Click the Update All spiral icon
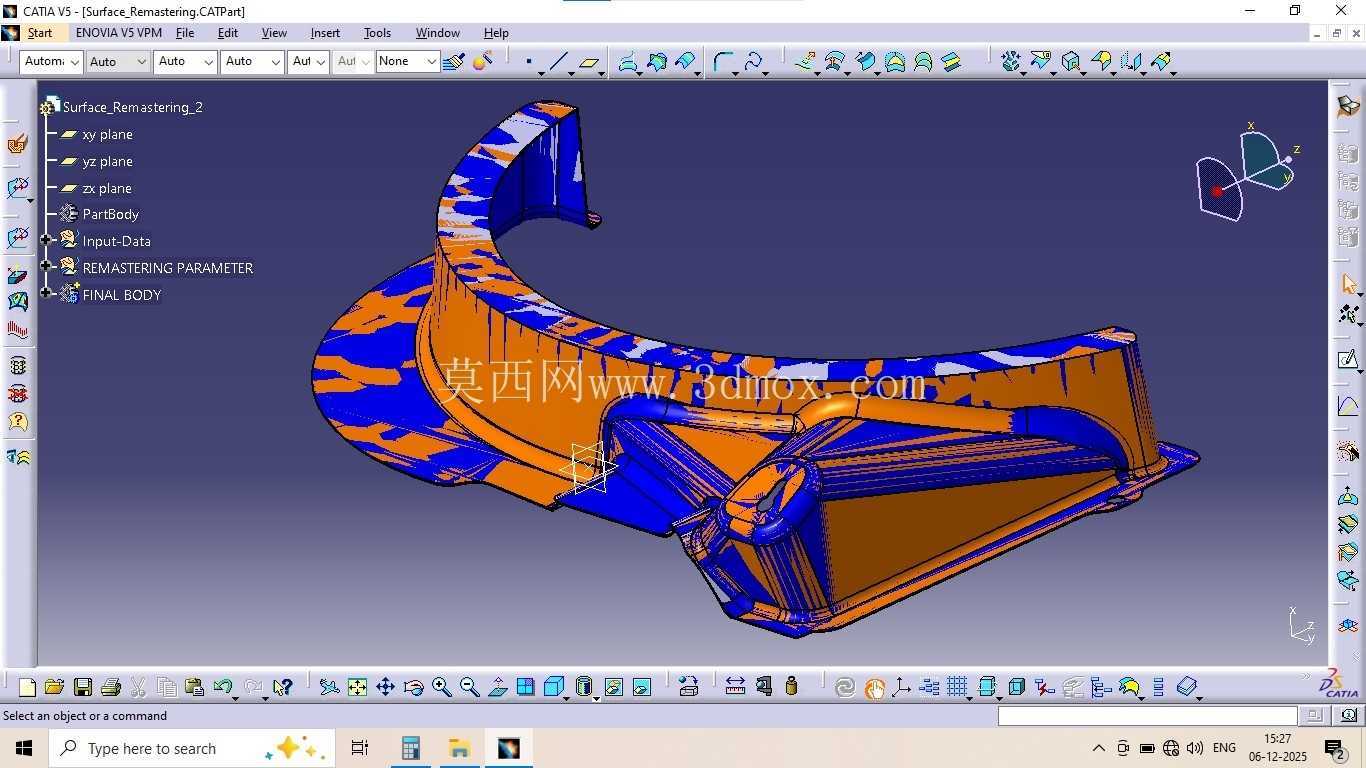This screenshot has width=1366, height=768. click(845, 687)
